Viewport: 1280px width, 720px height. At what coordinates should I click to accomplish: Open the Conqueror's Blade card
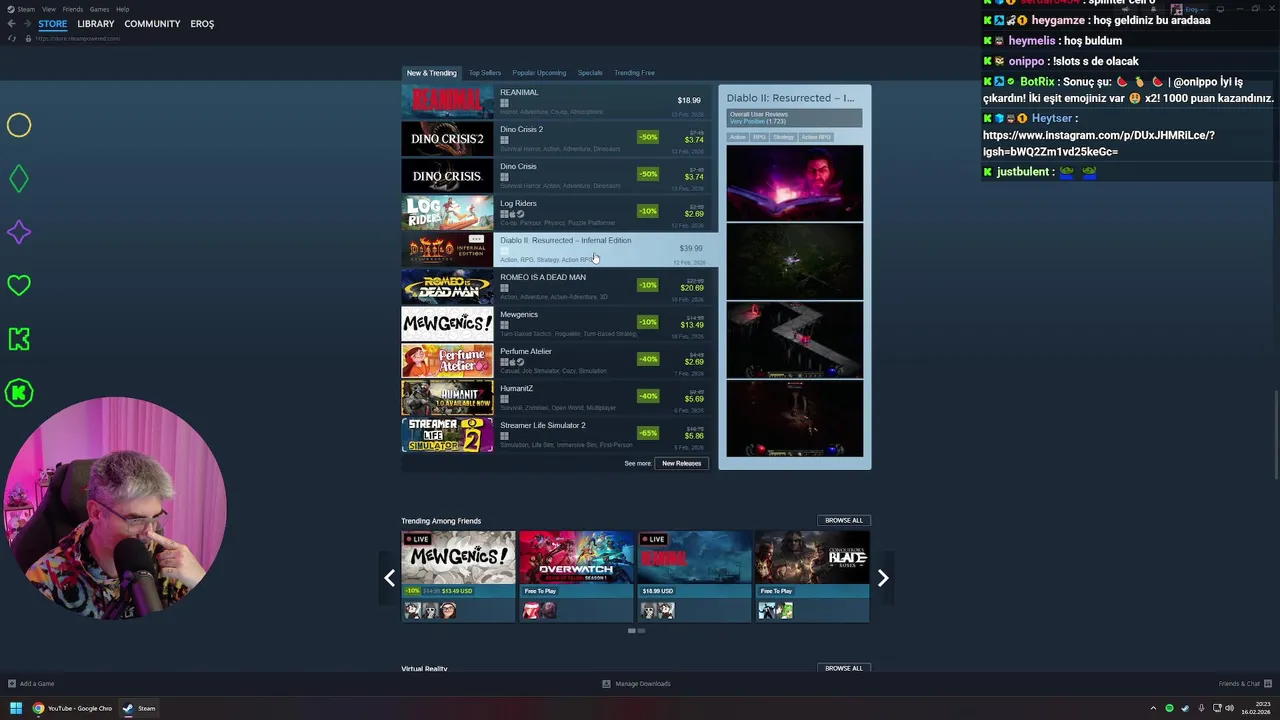point(812,576)
